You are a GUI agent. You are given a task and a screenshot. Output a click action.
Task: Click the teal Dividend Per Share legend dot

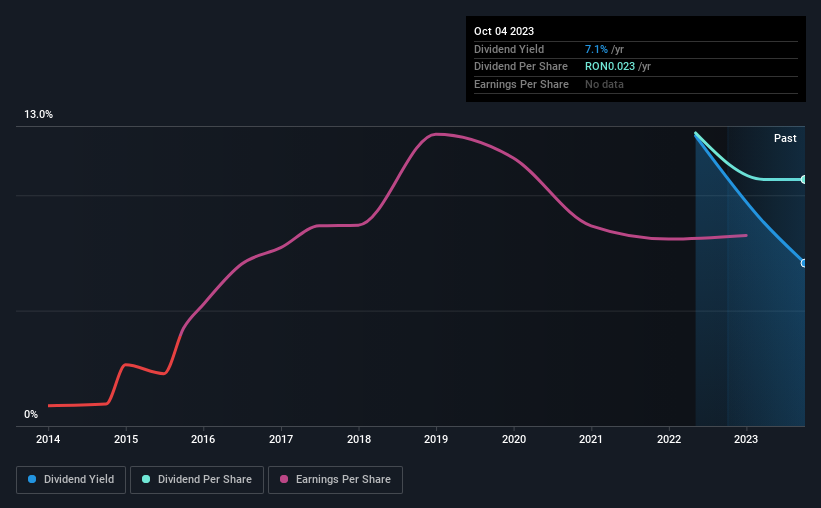pyautogui.click(x=146, y=479)
